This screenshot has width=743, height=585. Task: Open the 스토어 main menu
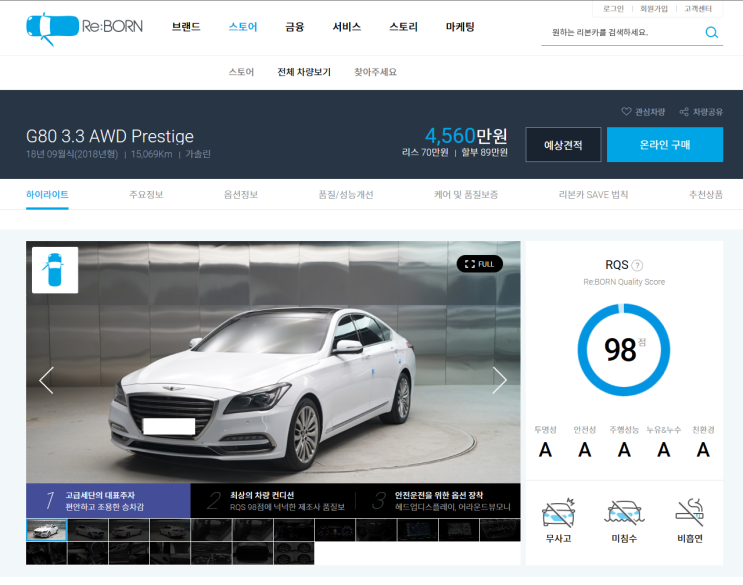(243, 27)
